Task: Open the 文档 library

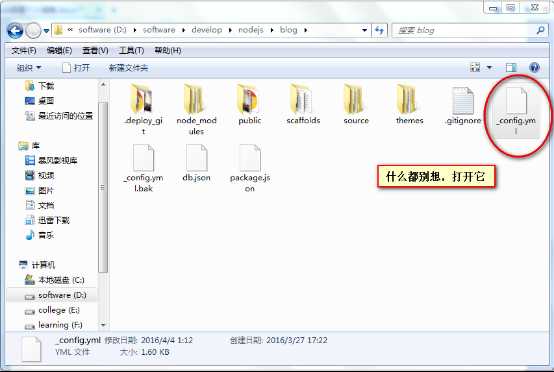Action: pyautogui.click(x=39, y=205)
